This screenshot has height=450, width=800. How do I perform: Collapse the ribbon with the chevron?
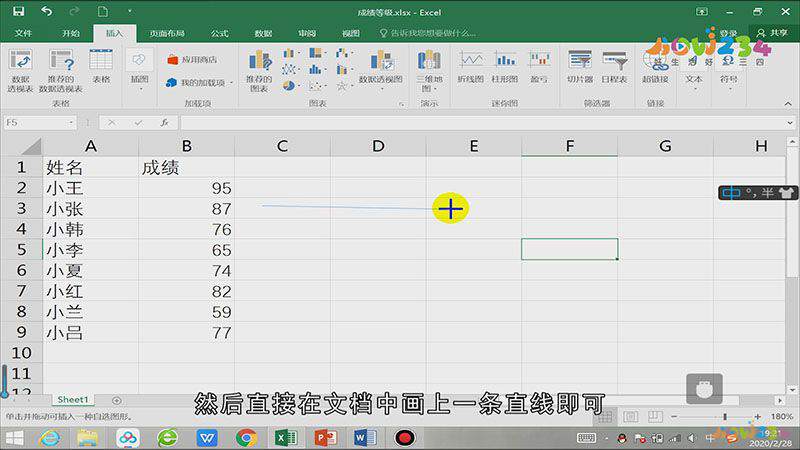(x=788, y=104)
